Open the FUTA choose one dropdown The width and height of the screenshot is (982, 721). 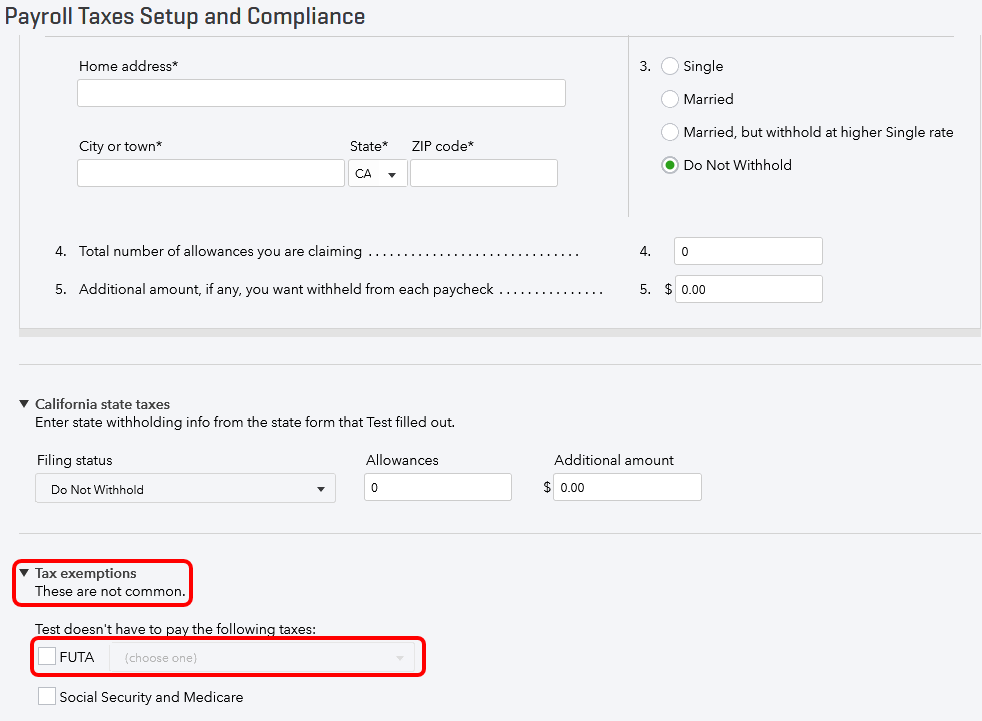[264, 658]
